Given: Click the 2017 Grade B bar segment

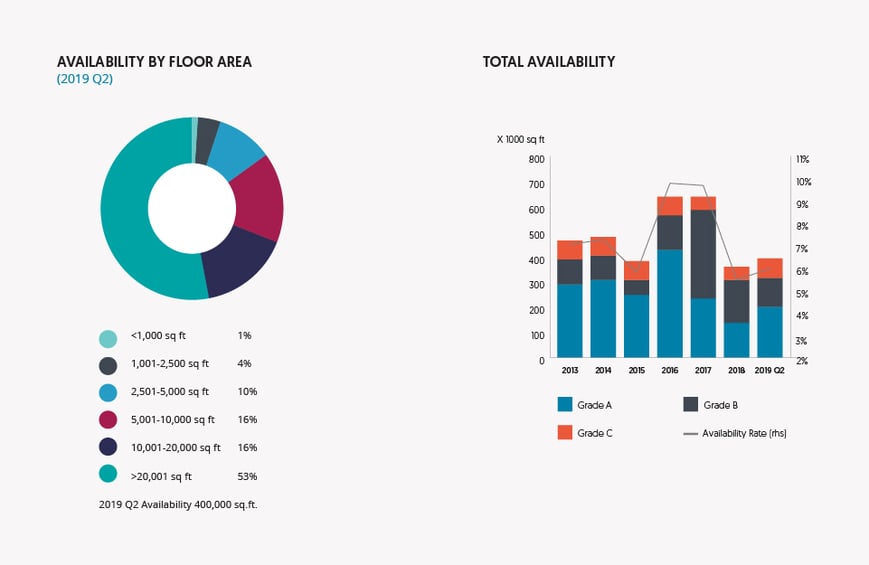Looking at the screenshot, I should tap(703, 254).
